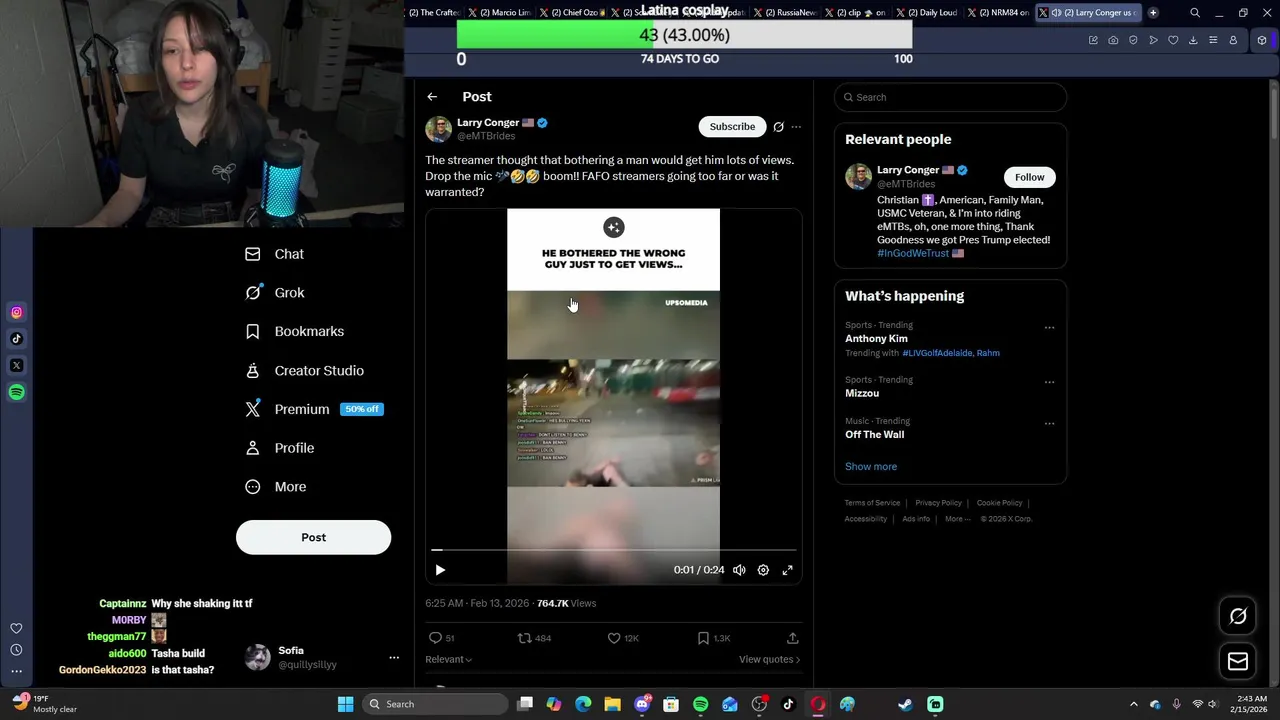Expand the Relevant replies sort dropdown
Image resolution: width=1280 pixels, height=720 pixels.
[x=448, y=660]
